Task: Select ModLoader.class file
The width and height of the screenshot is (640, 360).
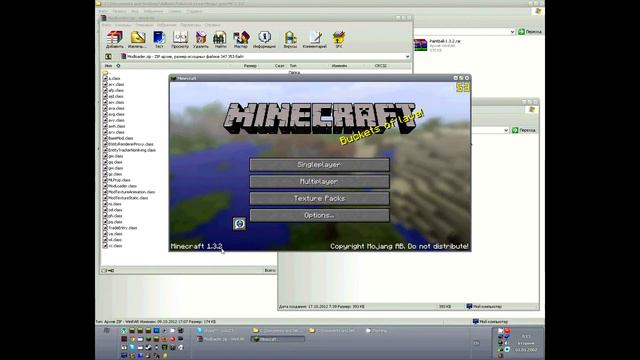Action: coord(120,186)
